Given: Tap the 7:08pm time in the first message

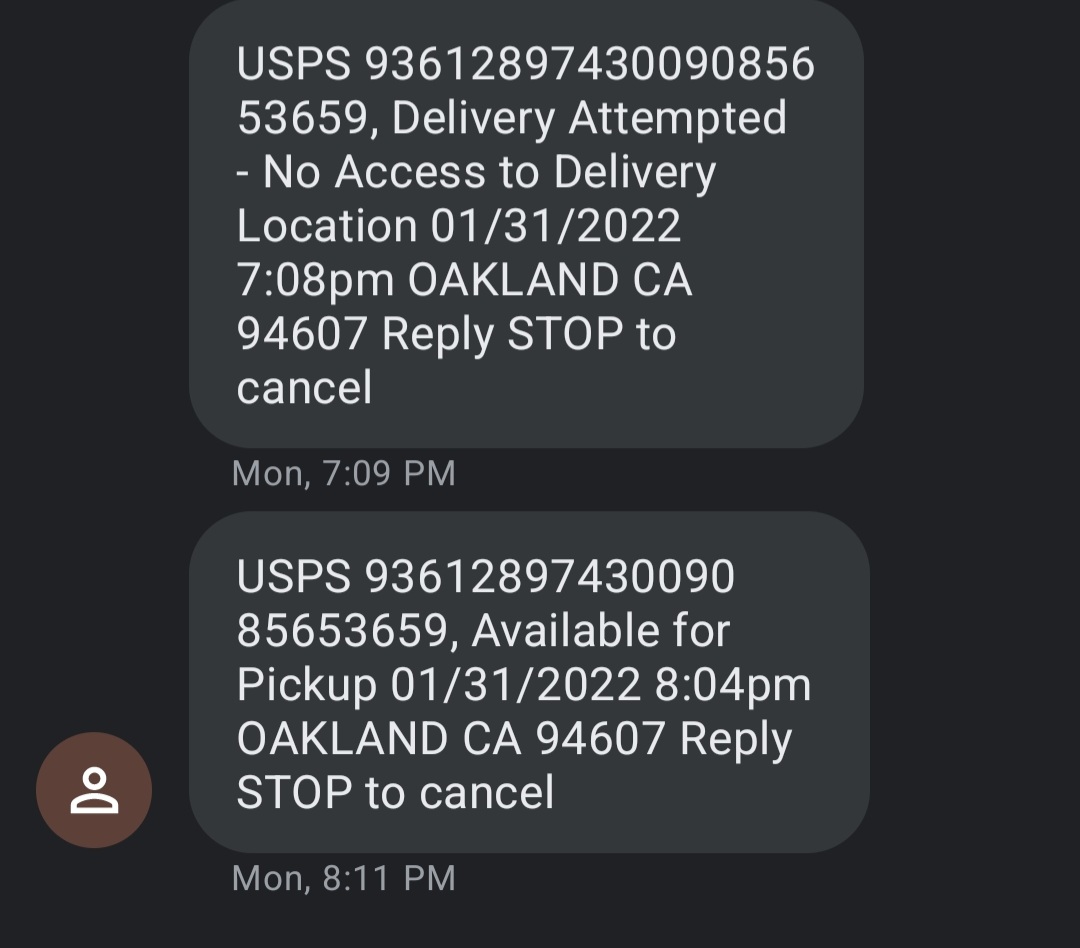Looking at the screenshot, I should (315, 280).
